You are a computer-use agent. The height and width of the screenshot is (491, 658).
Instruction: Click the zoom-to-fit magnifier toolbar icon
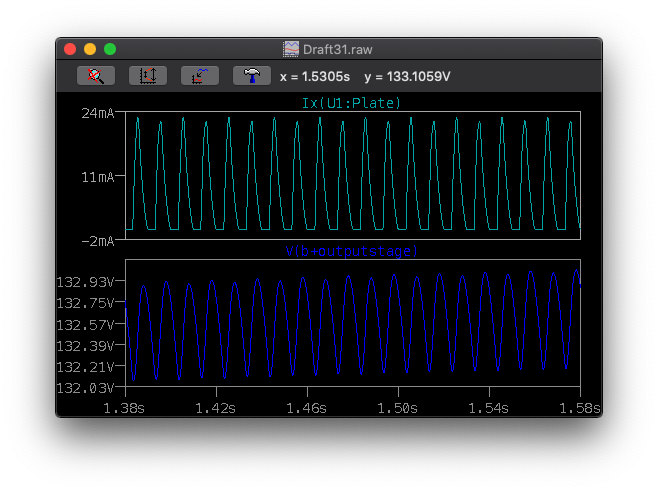tap(96, 76)
